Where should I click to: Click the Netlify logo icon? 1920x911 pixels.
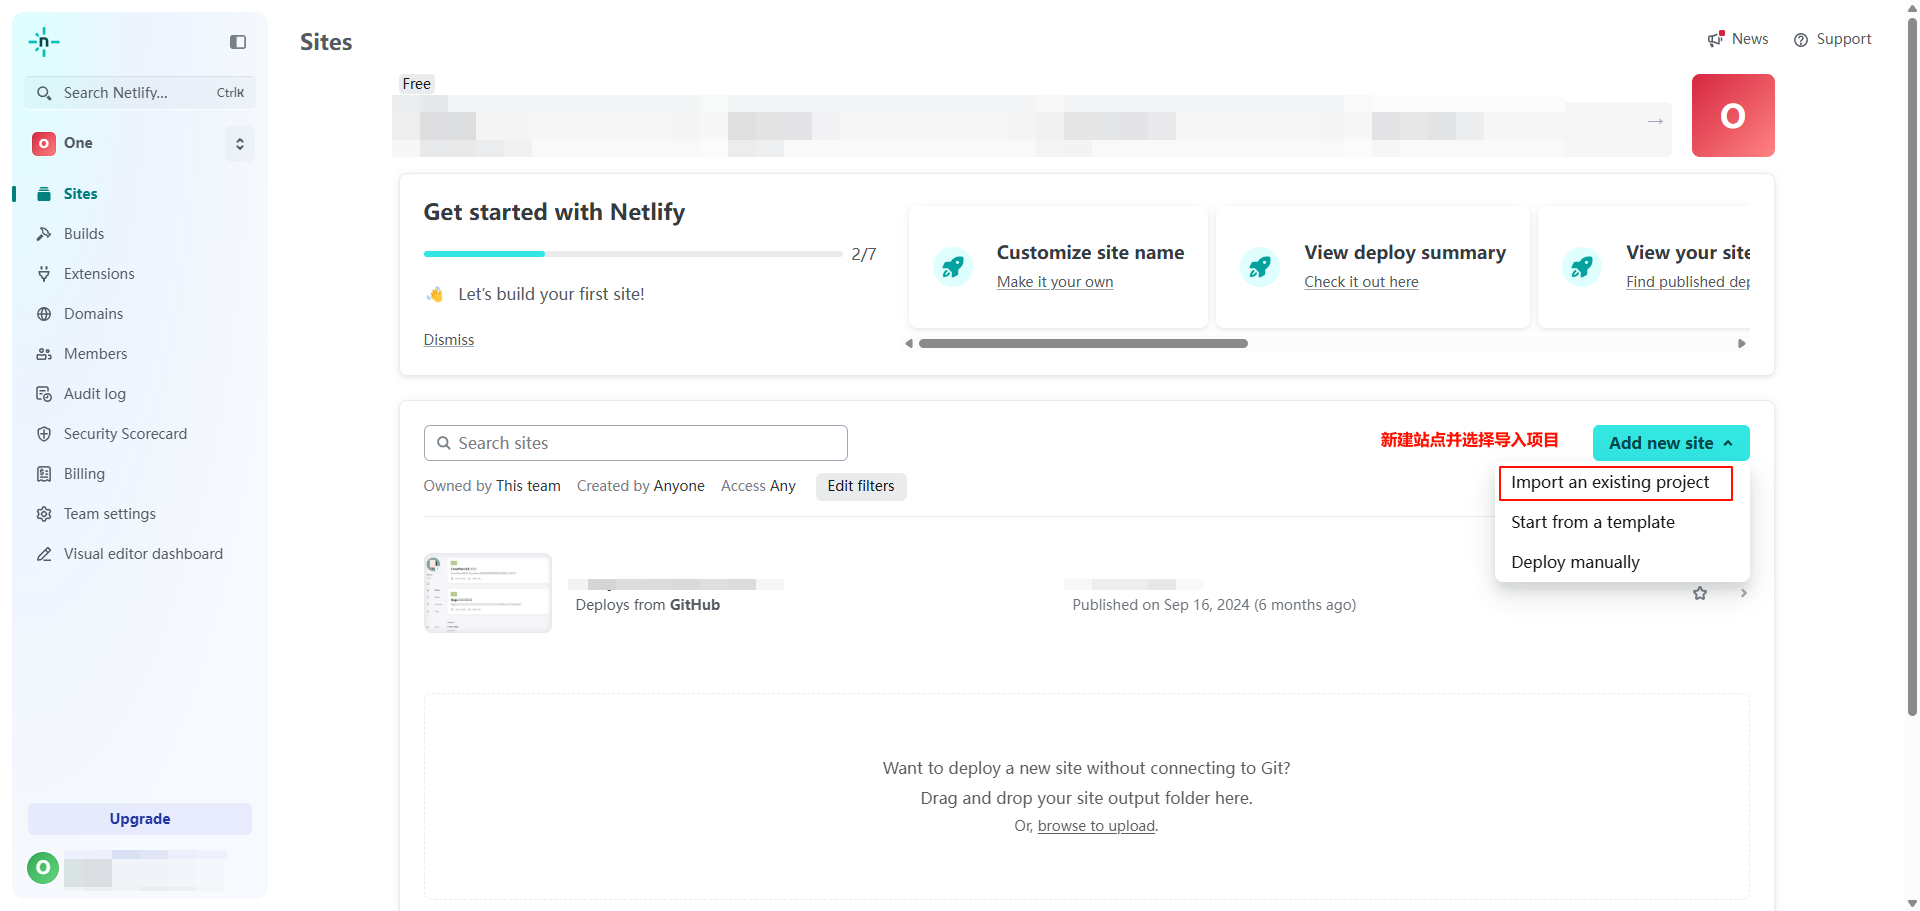[44, 42]
